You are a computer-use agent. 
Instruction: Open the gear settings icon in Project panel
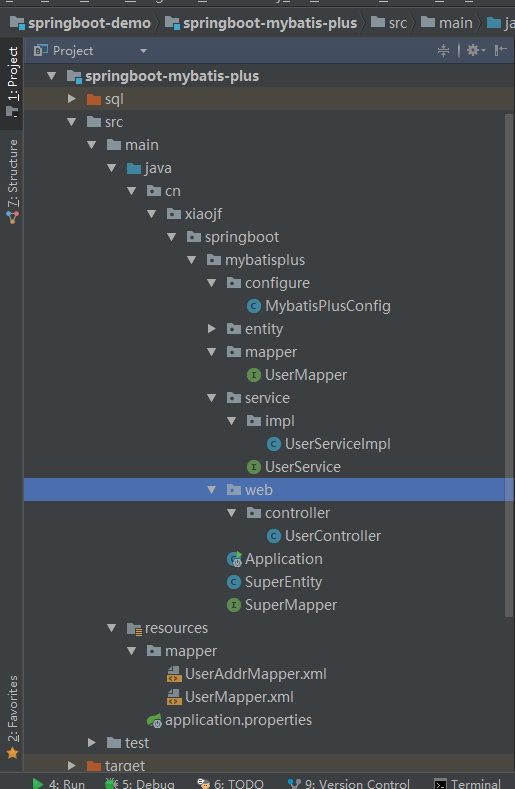473,50
